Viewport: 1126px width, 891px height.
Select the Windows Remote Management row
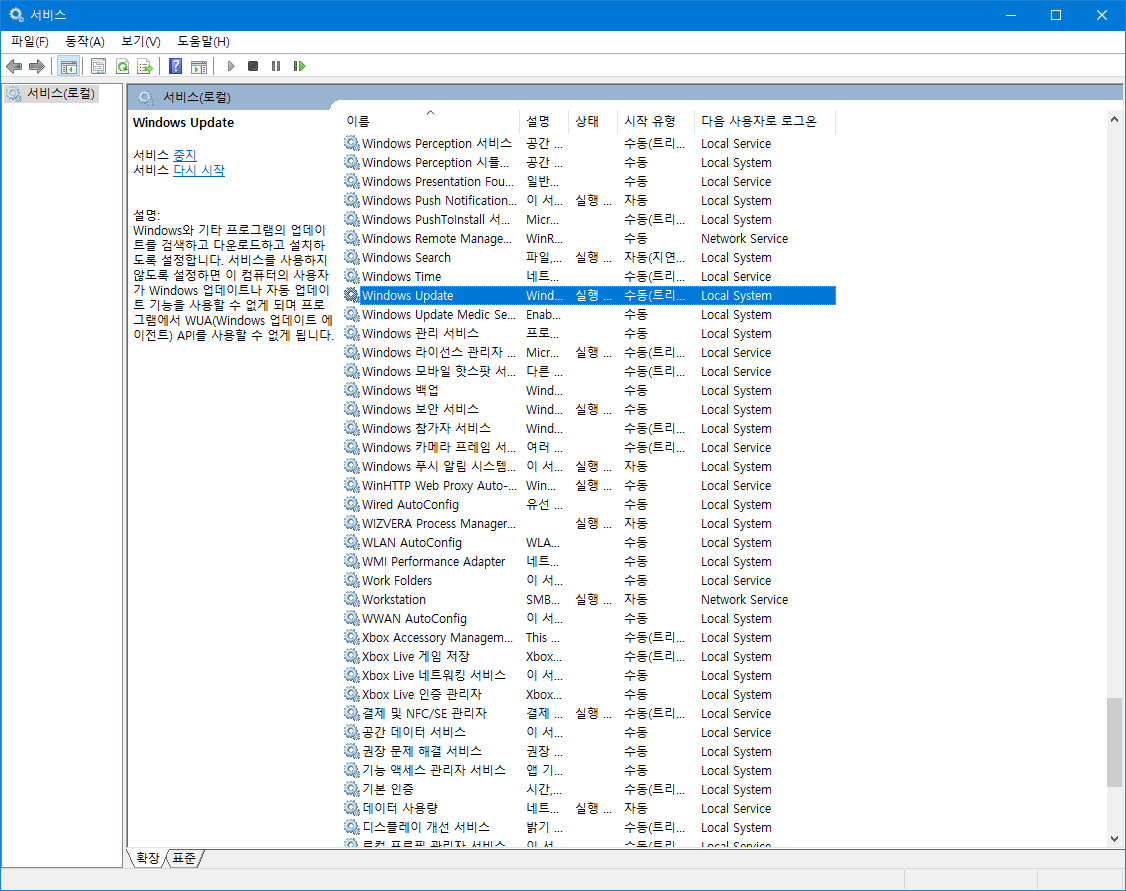click(589, 238)
